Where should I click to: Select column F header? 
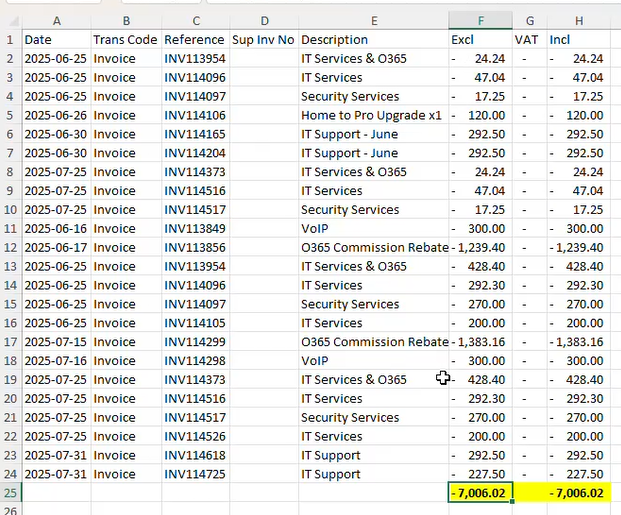tap(480, 20)
